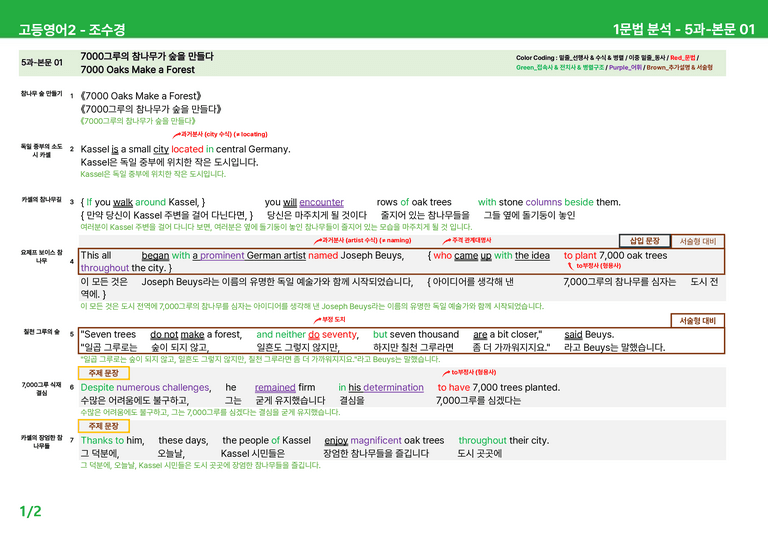Viewport: 768px width, 543px height.
Task: Click the '삽입 문장' label box
Action: [645, 241]
